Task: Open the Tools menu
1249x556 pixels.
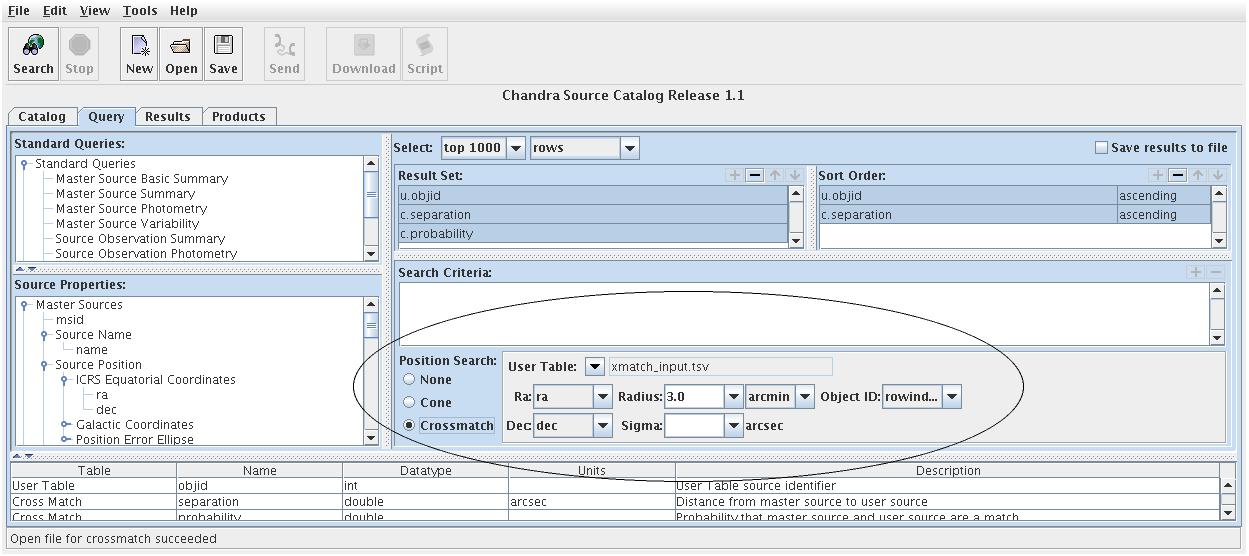Action: pyautogui.click(x=140, y=10)
